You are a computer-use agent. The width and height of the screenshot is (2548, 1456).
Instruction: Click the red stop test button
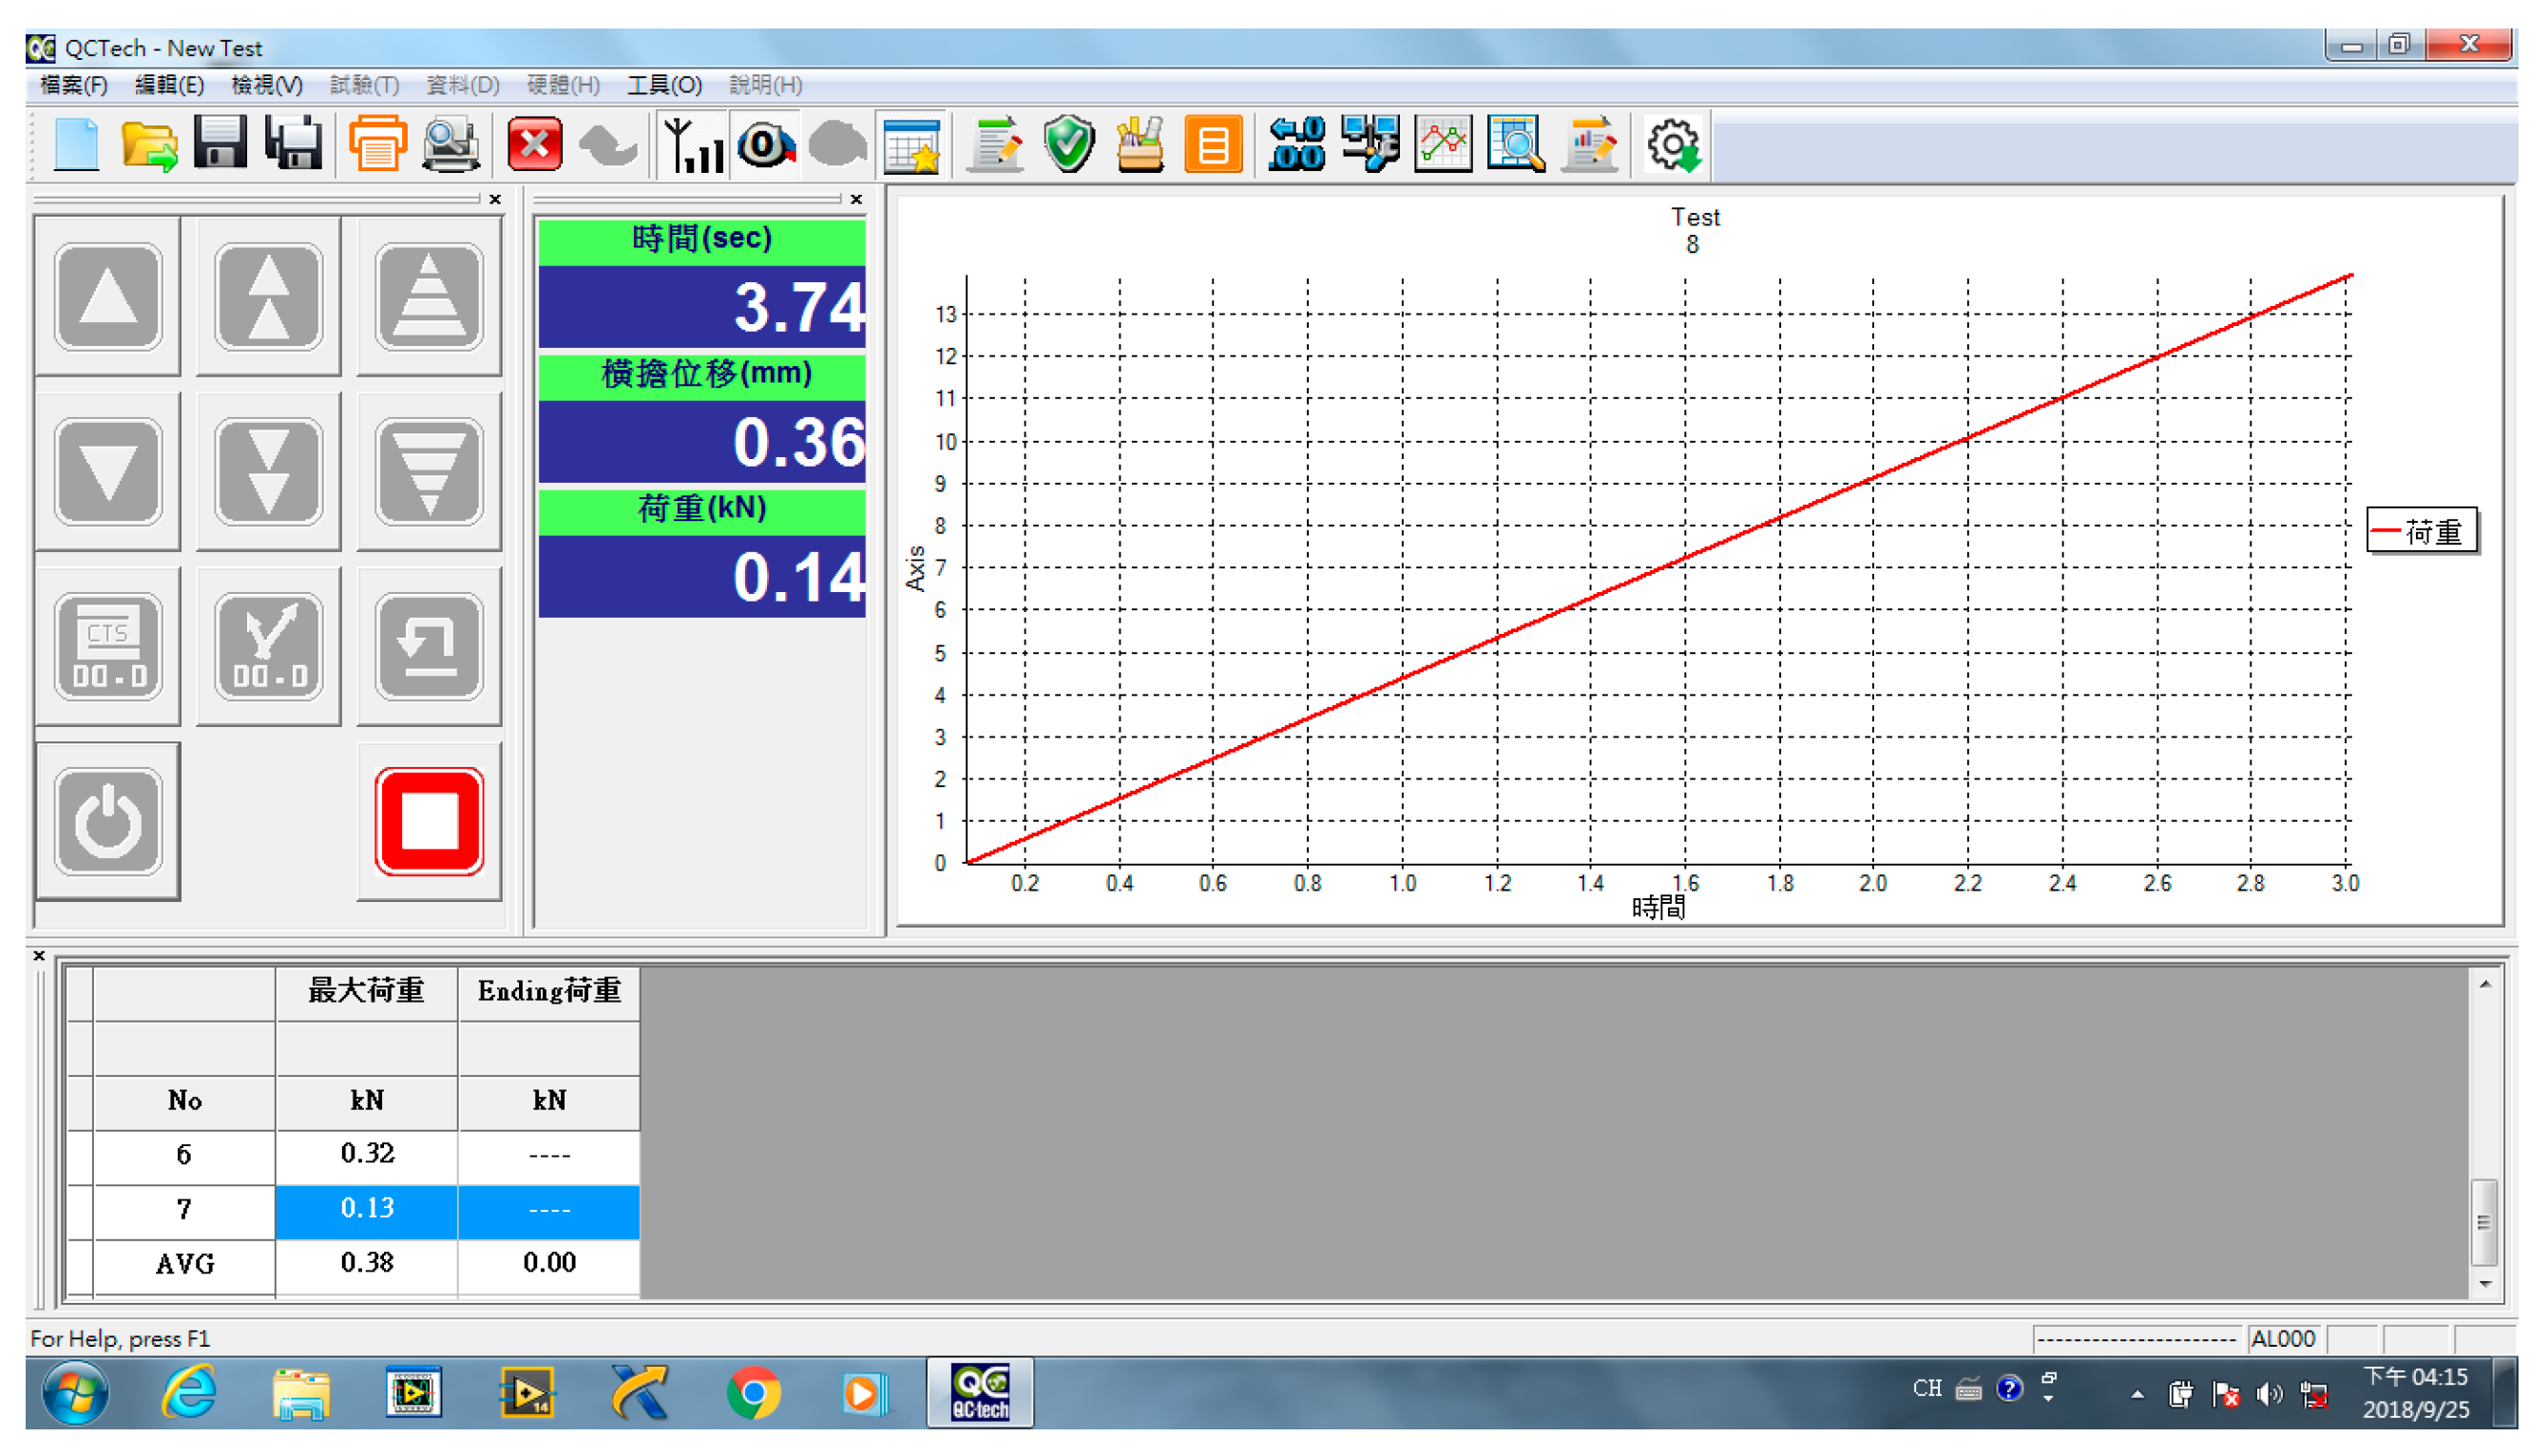(429, 821)
